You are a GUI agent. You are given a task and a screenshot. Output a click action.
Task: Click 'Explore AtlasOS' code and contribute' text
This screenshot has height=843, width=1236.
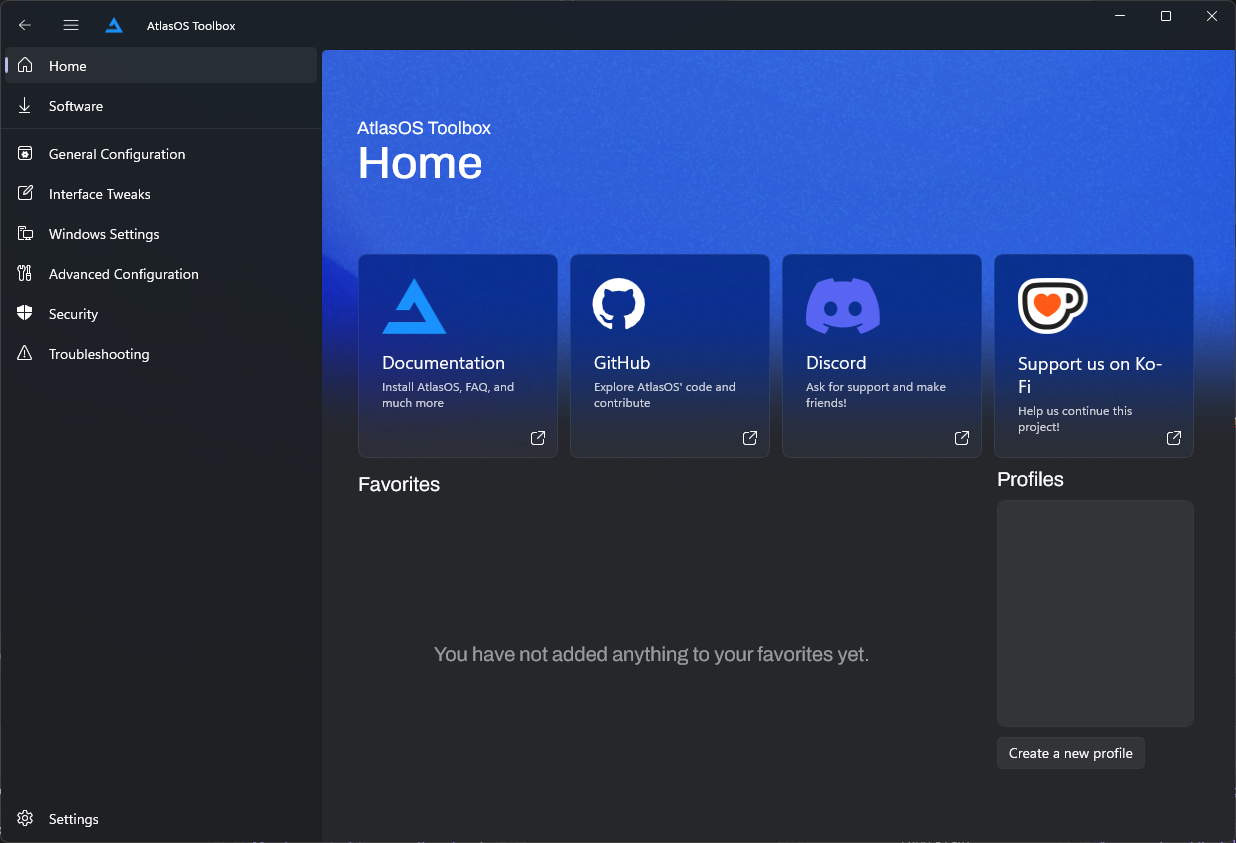665,395
